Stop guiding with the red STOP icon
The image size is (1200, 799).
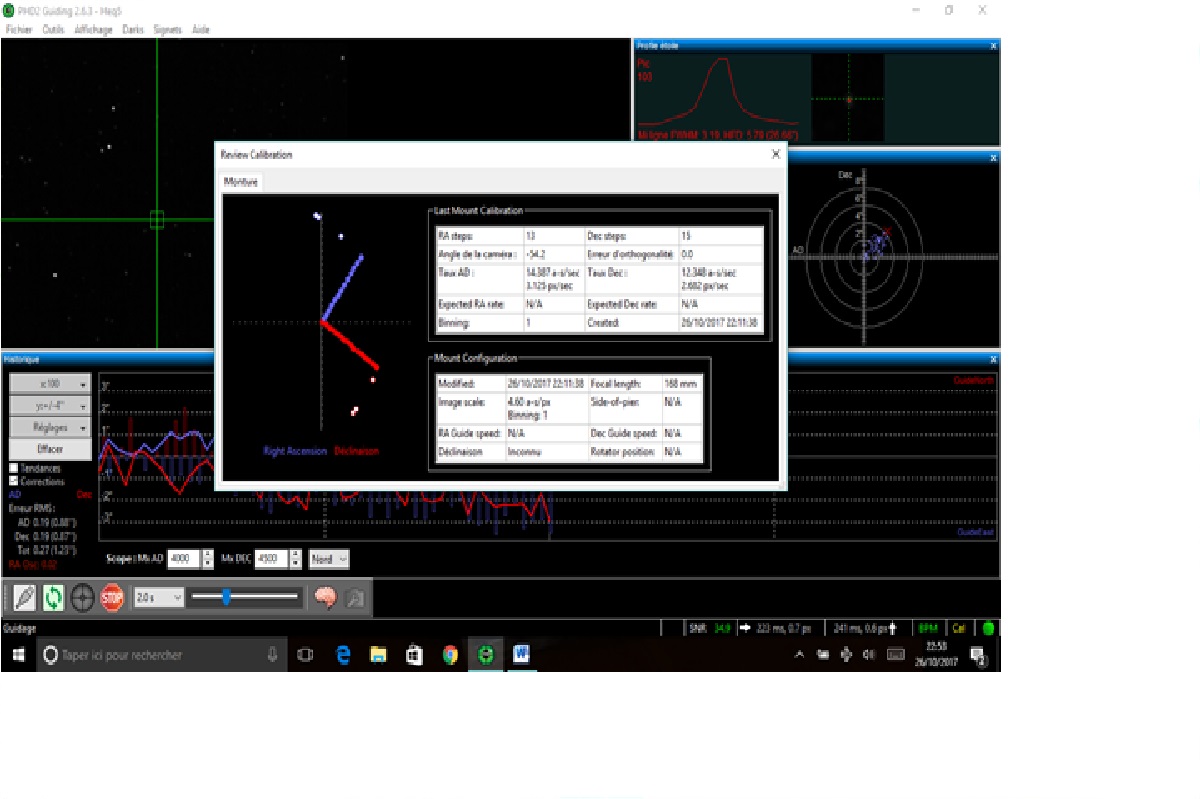tap(112, 598)
